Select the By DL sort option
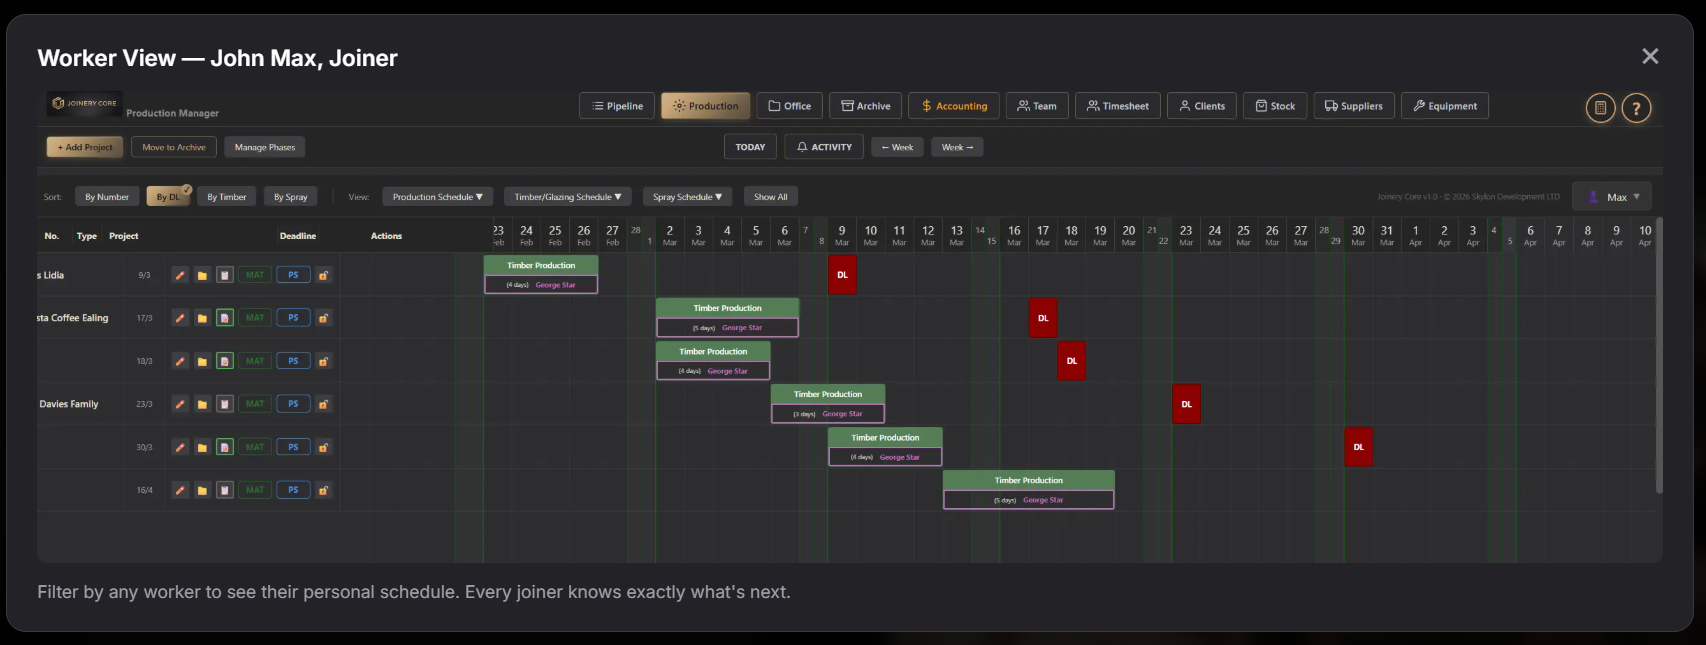 point(168,197)
